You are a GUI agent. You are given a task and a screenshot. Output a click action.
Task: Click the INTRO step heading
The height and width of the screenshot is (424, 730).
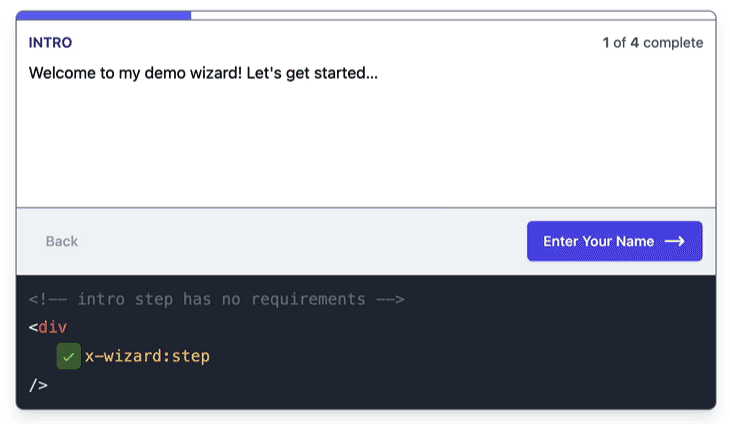click(x=50, y=43)
